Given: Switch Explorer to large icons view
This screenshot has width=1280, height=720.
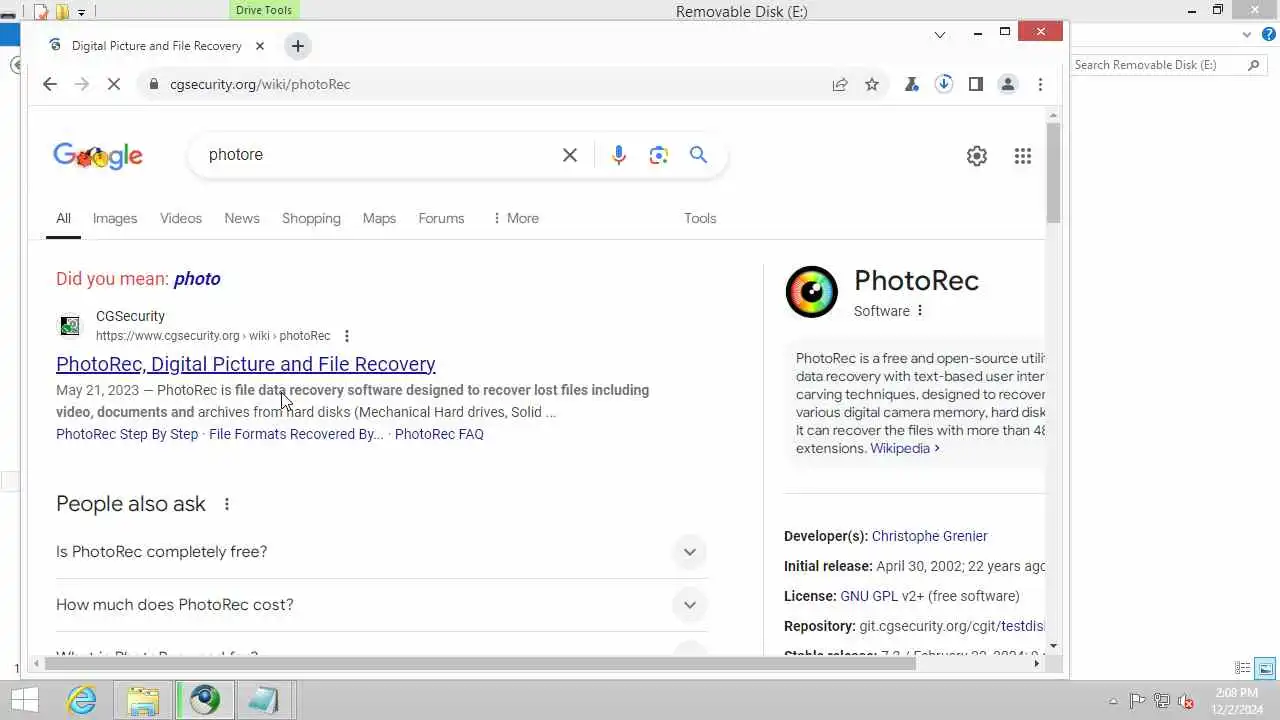Looking at the screenshot, I should (1265, 669).
